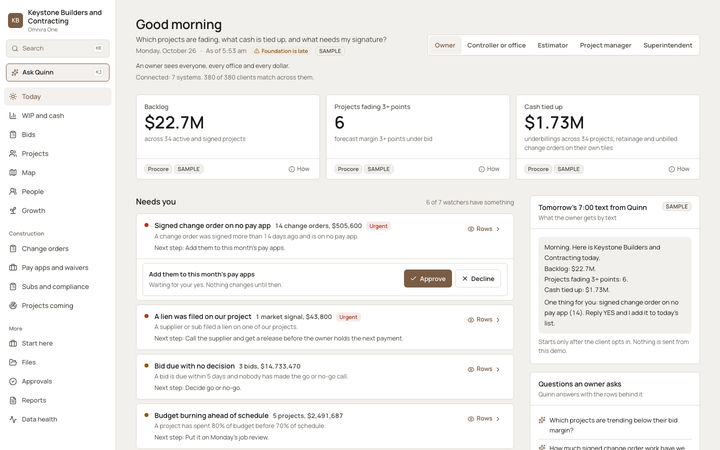Click the eye icon on Bid due row
720x450 pixels.
[470, 369]
